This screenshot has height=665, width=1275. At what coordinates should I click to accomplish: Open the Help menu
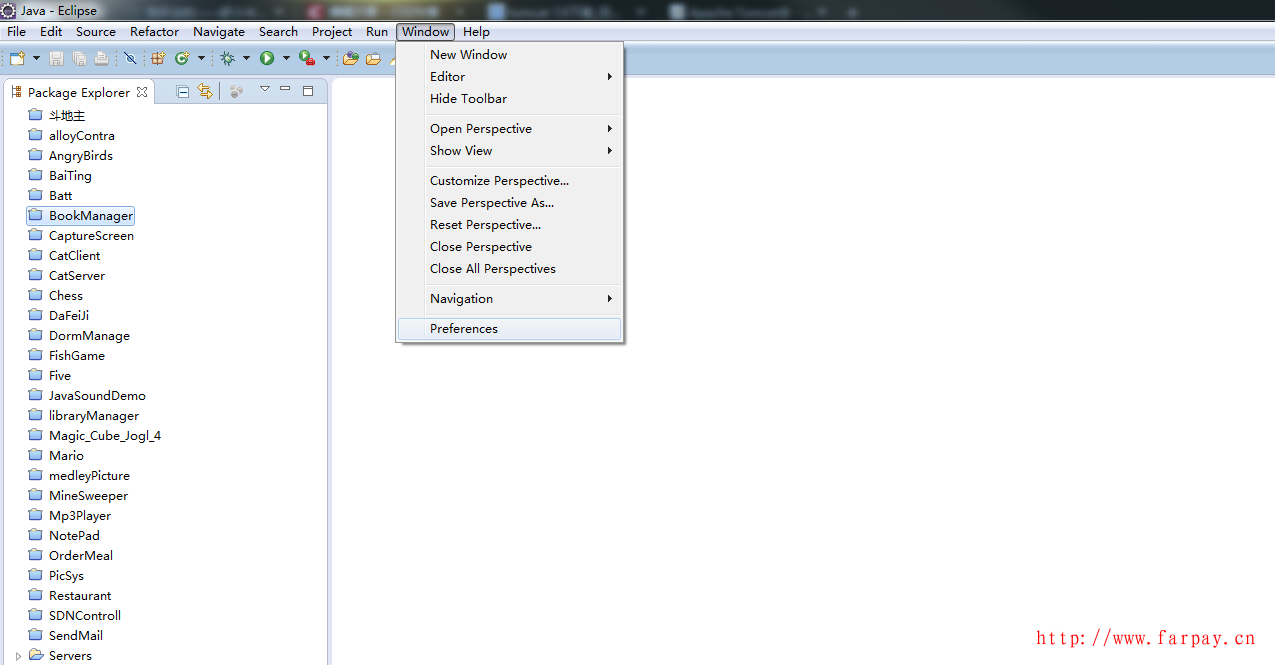point(476,32)
